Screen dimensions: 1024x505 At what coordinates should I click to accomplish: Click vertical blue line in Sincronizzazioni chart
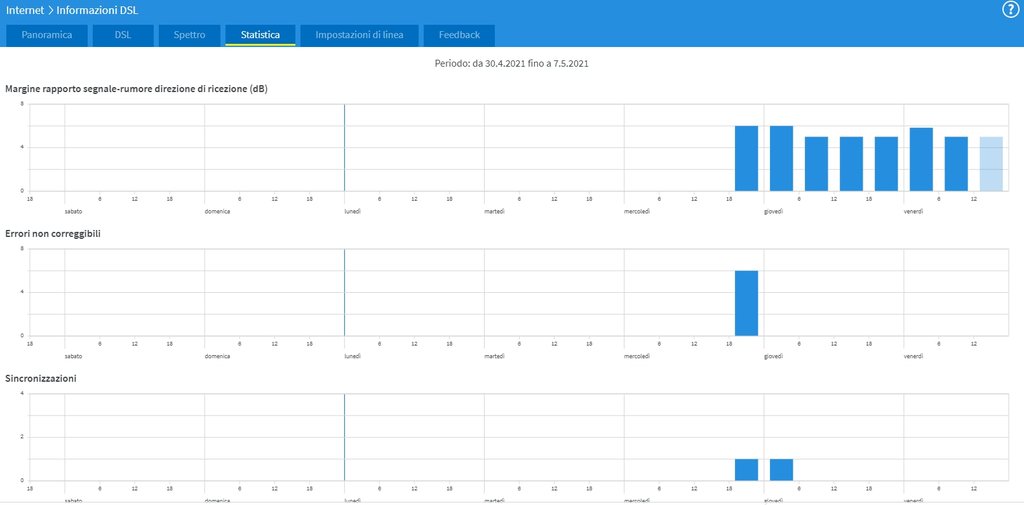(x=344, y=437)
